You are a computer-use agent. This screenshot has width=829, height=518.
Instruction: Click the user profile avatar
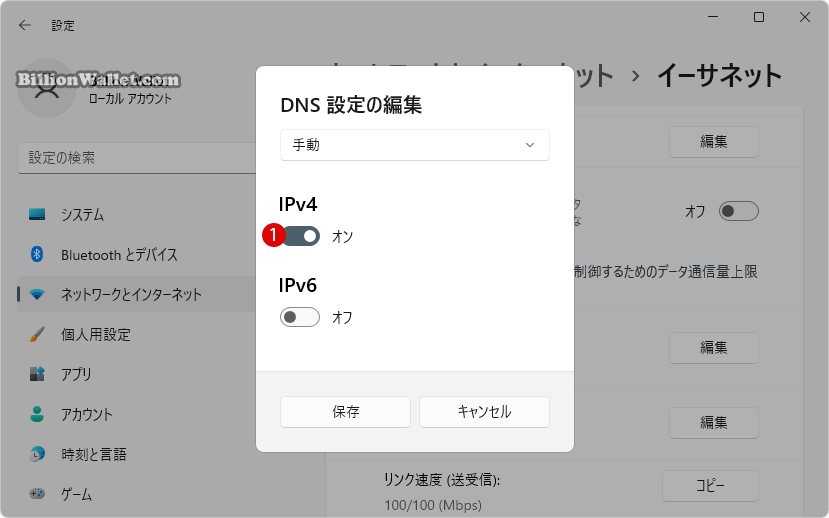[x=47, y=88]
